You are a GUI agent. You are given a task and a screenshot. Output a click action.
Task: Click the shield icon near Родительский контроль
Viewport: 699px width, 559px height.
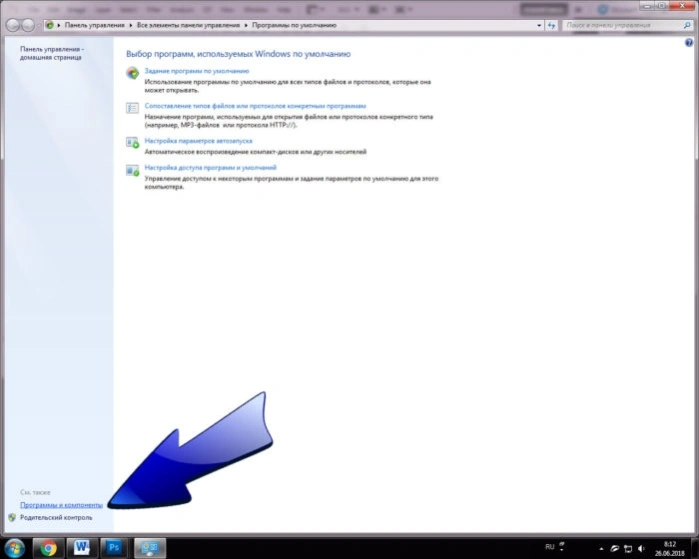click(x=12, y=518)
